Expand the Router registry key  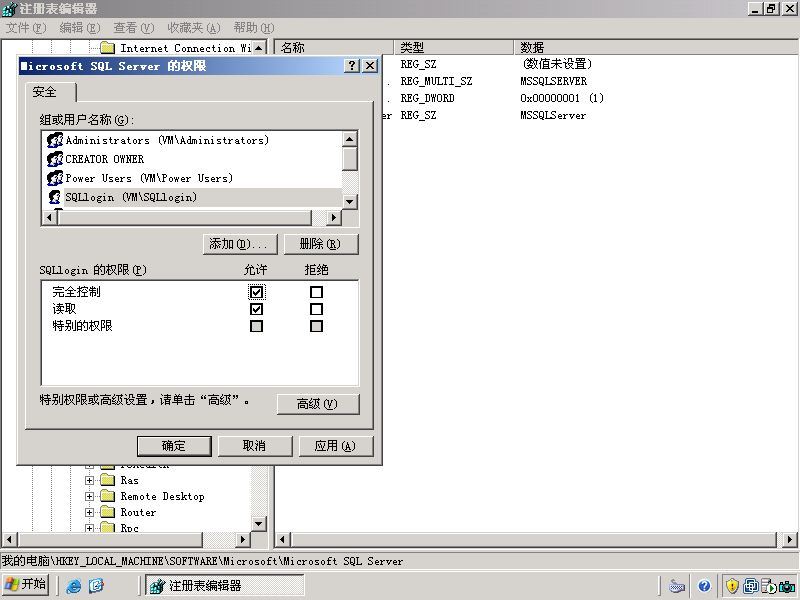click(89, 512)
